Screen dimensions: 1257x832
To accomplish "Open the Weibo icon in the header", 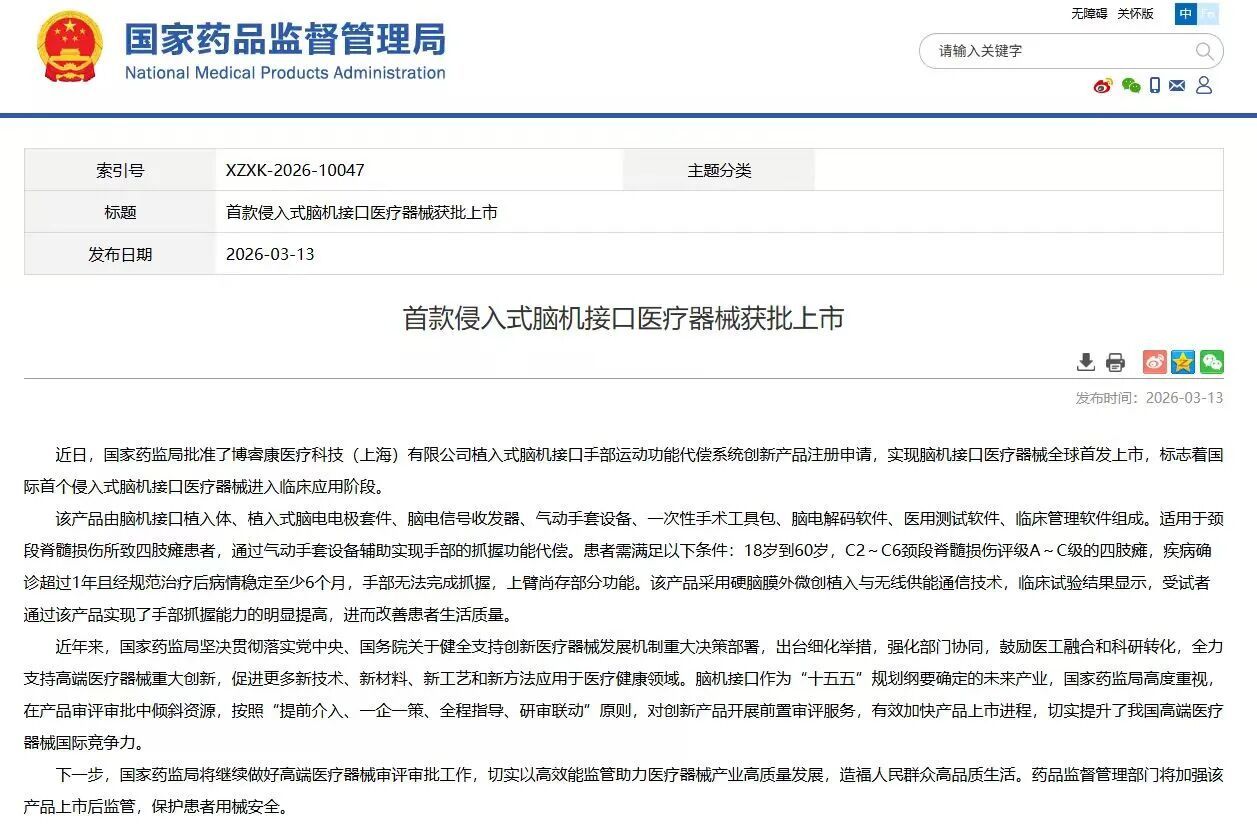I will coord(1102,86).
